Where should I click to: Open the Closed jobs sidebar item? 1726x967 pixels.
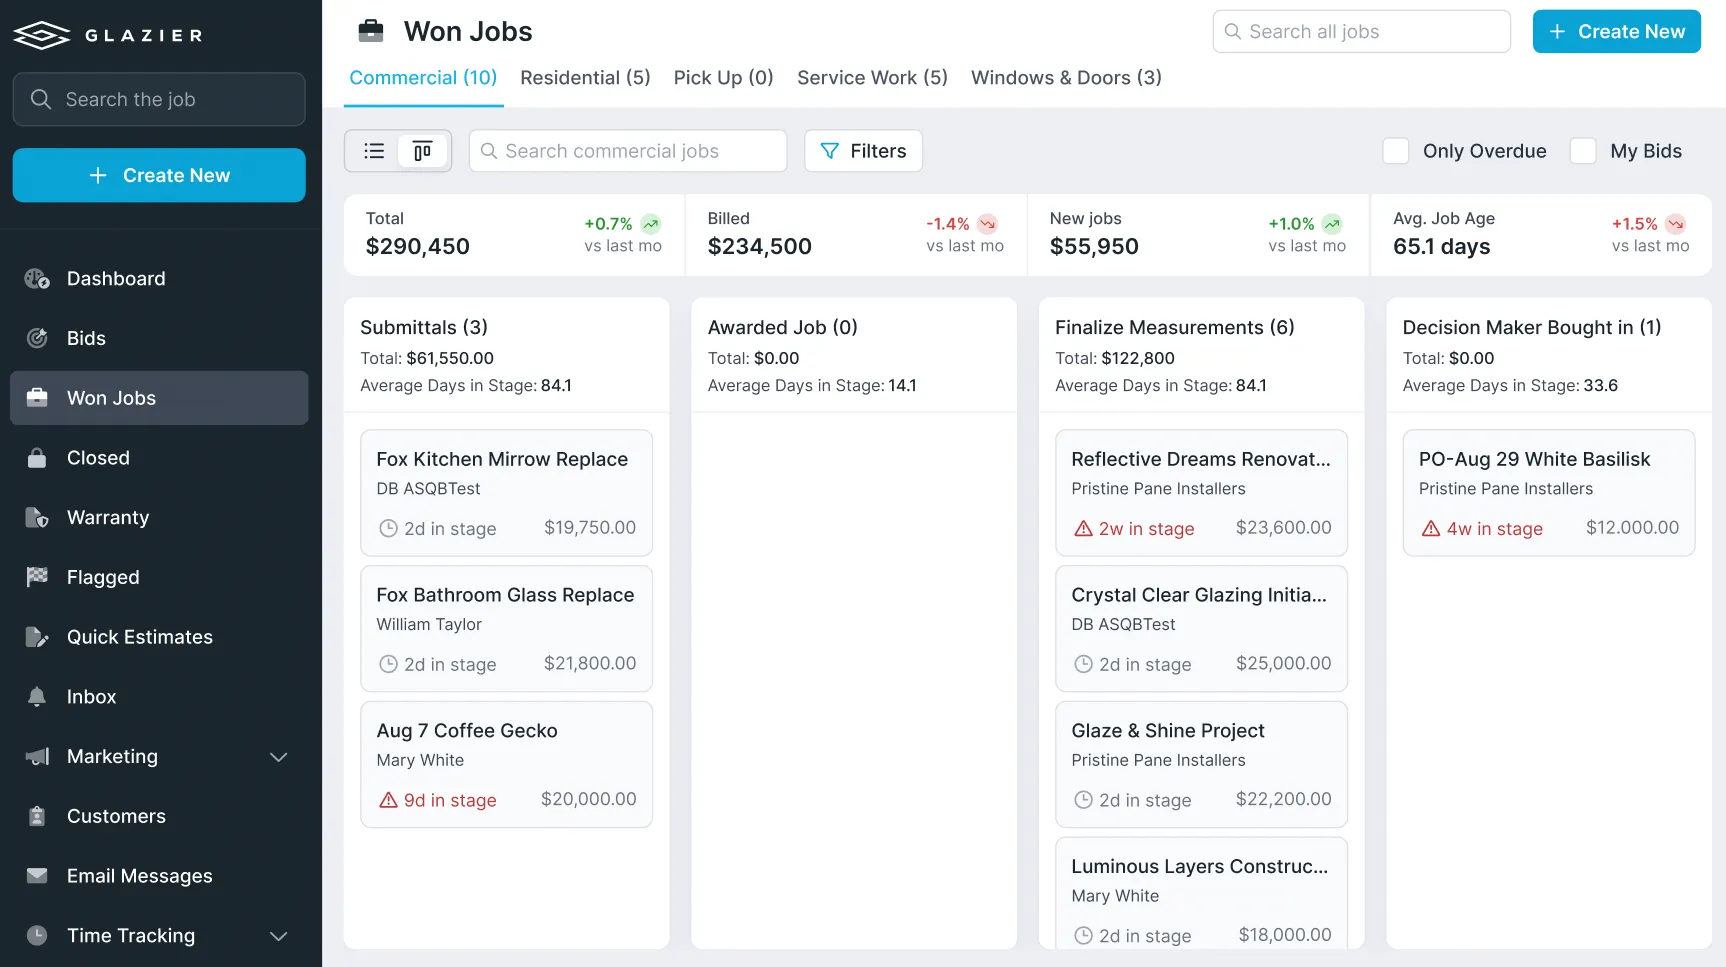[159, 458]
